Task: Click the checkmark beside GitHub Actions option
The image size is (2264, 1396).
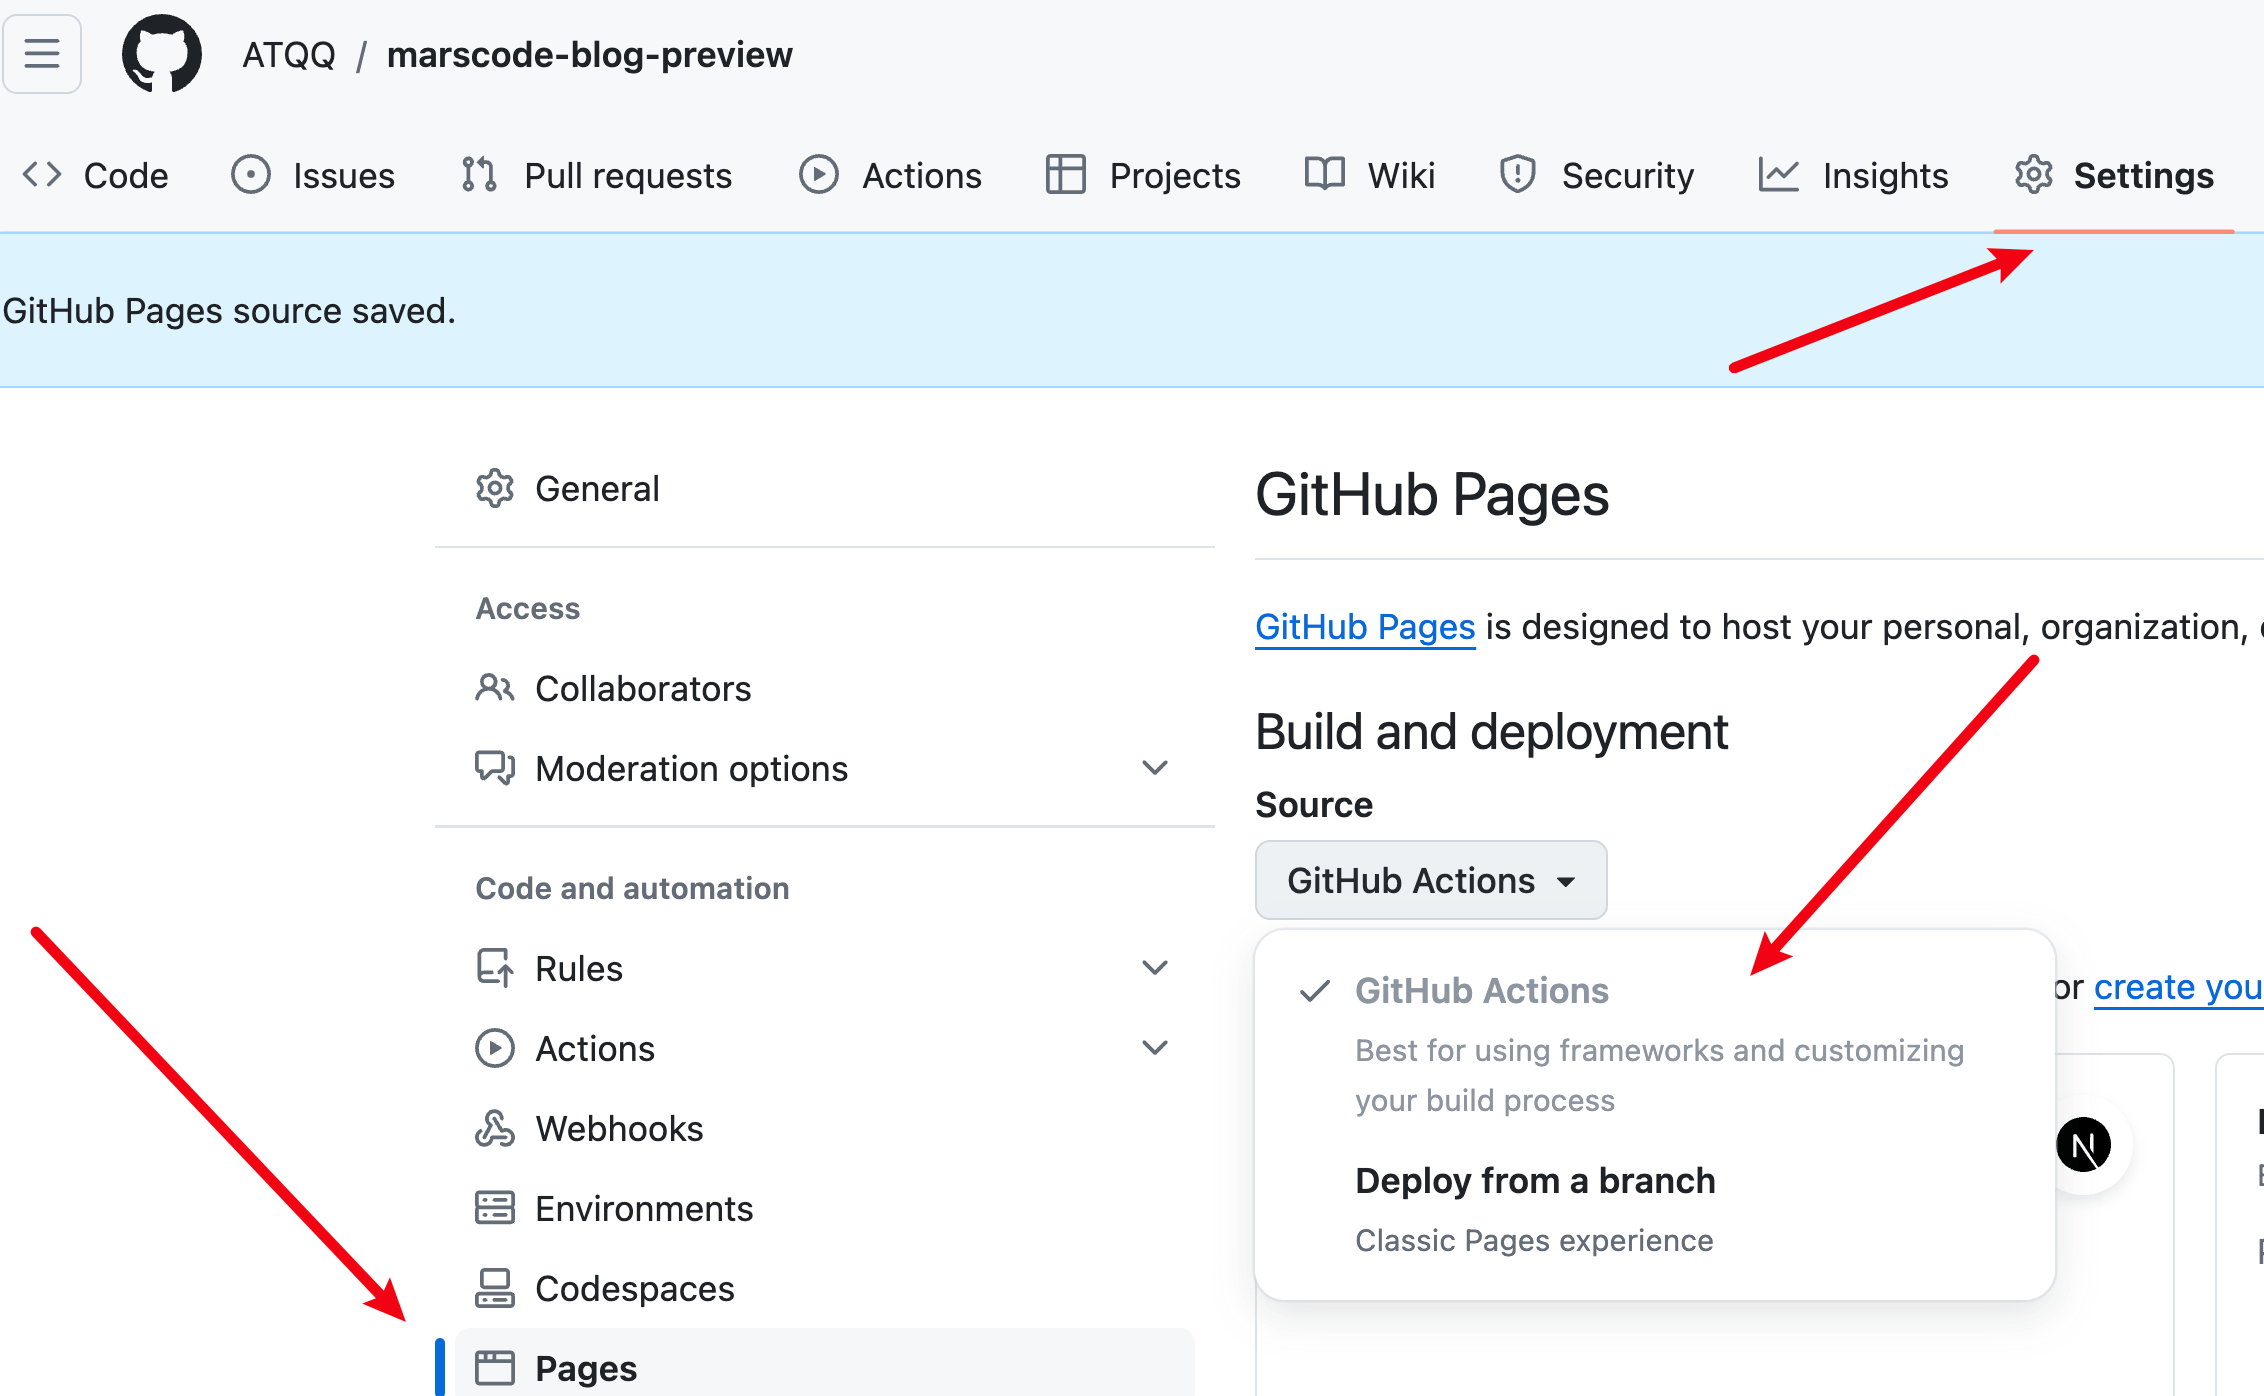Action: pyautogui.click(x=1315, y=991)
